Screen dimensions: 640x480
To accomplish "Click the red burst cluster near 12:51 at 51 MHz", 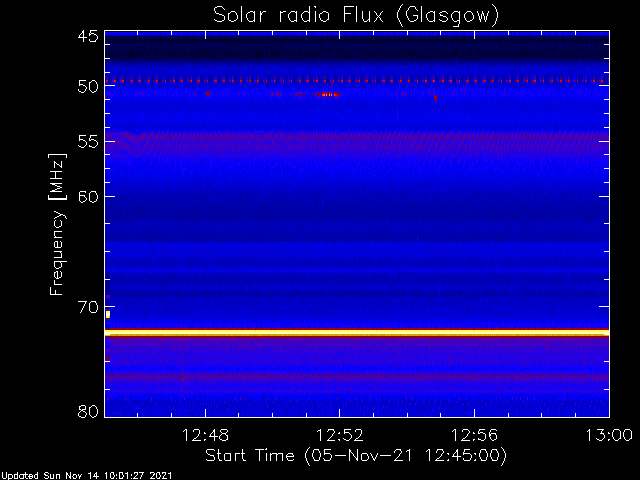I will pyautogui.click(x=327, y=94).
